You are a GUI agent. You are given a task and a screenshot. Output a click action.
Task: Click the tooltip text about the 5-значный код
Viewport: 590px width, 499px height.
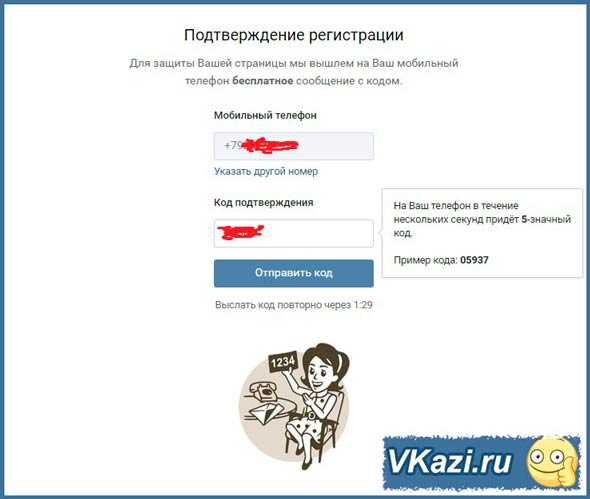482,219
